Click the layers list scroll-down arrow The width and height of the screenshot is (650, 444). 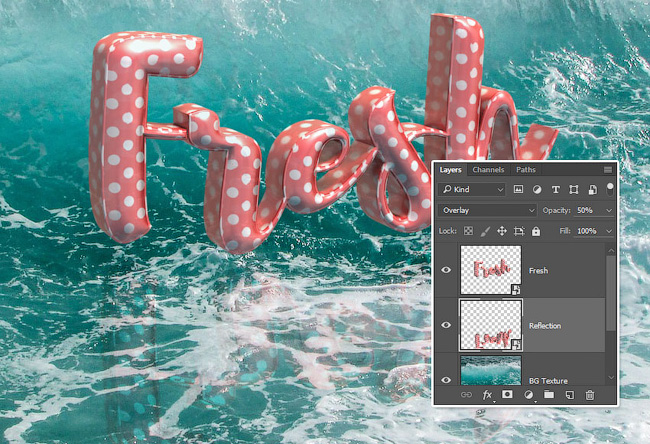coord(611,378)
